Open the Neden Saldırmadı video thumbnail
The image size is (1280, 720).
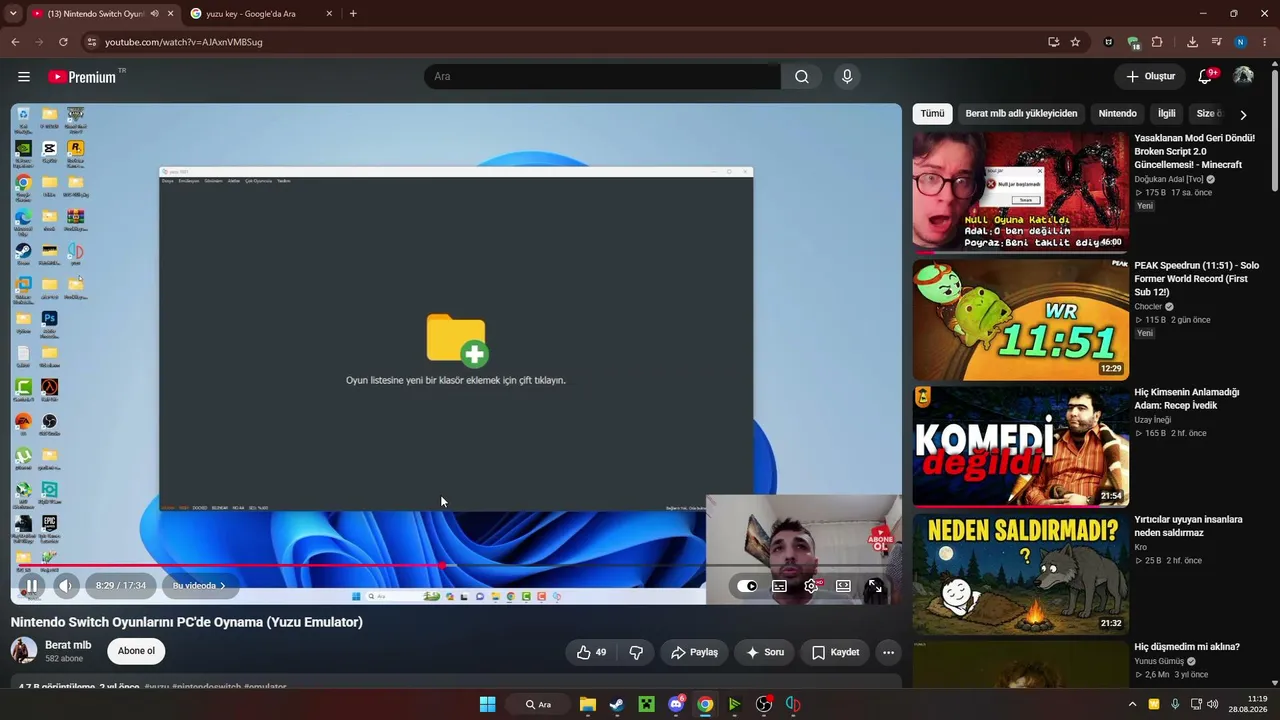[1021, 574]
